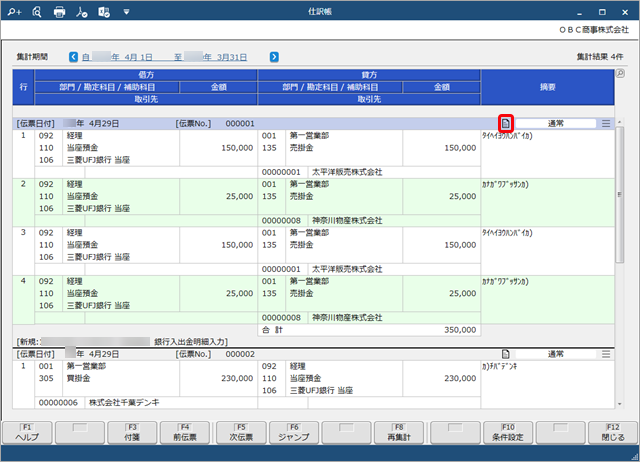Click the 借方 column header
The image size is (640, 462).
(146, 75)
